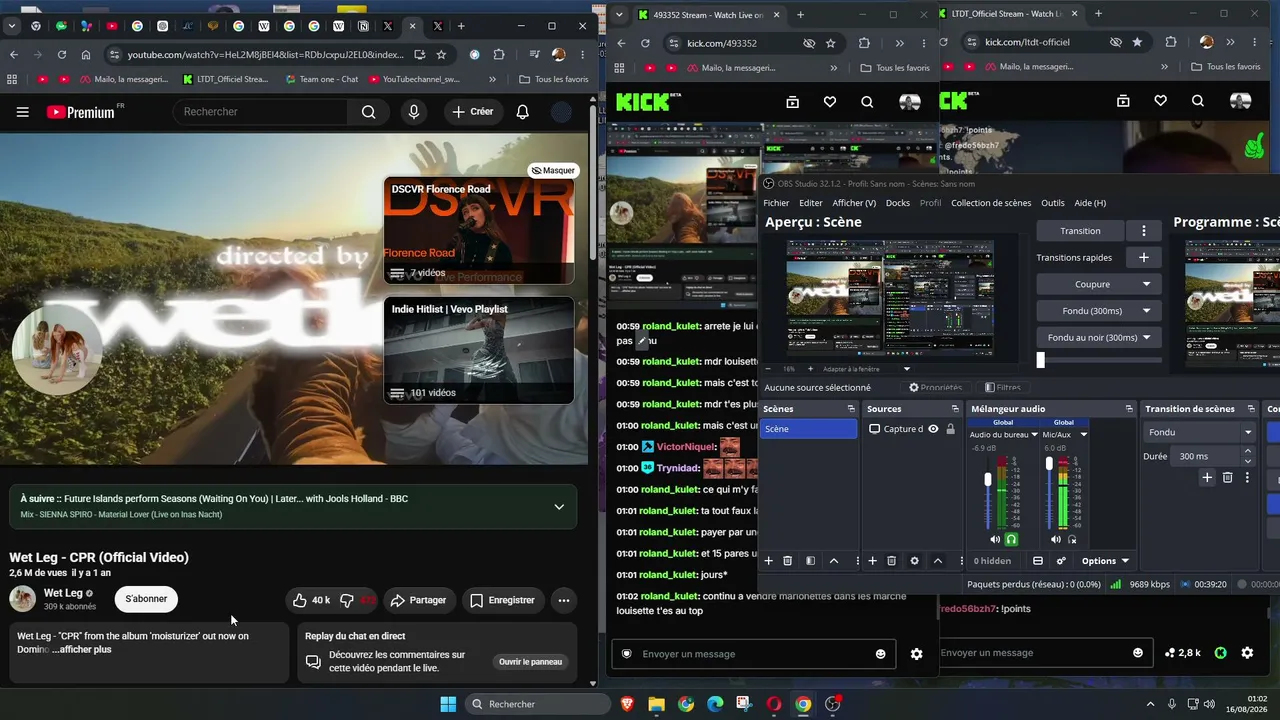Open the Docks menu in OBS
This screenshot has height=720, width=1280.
point(898,203)
